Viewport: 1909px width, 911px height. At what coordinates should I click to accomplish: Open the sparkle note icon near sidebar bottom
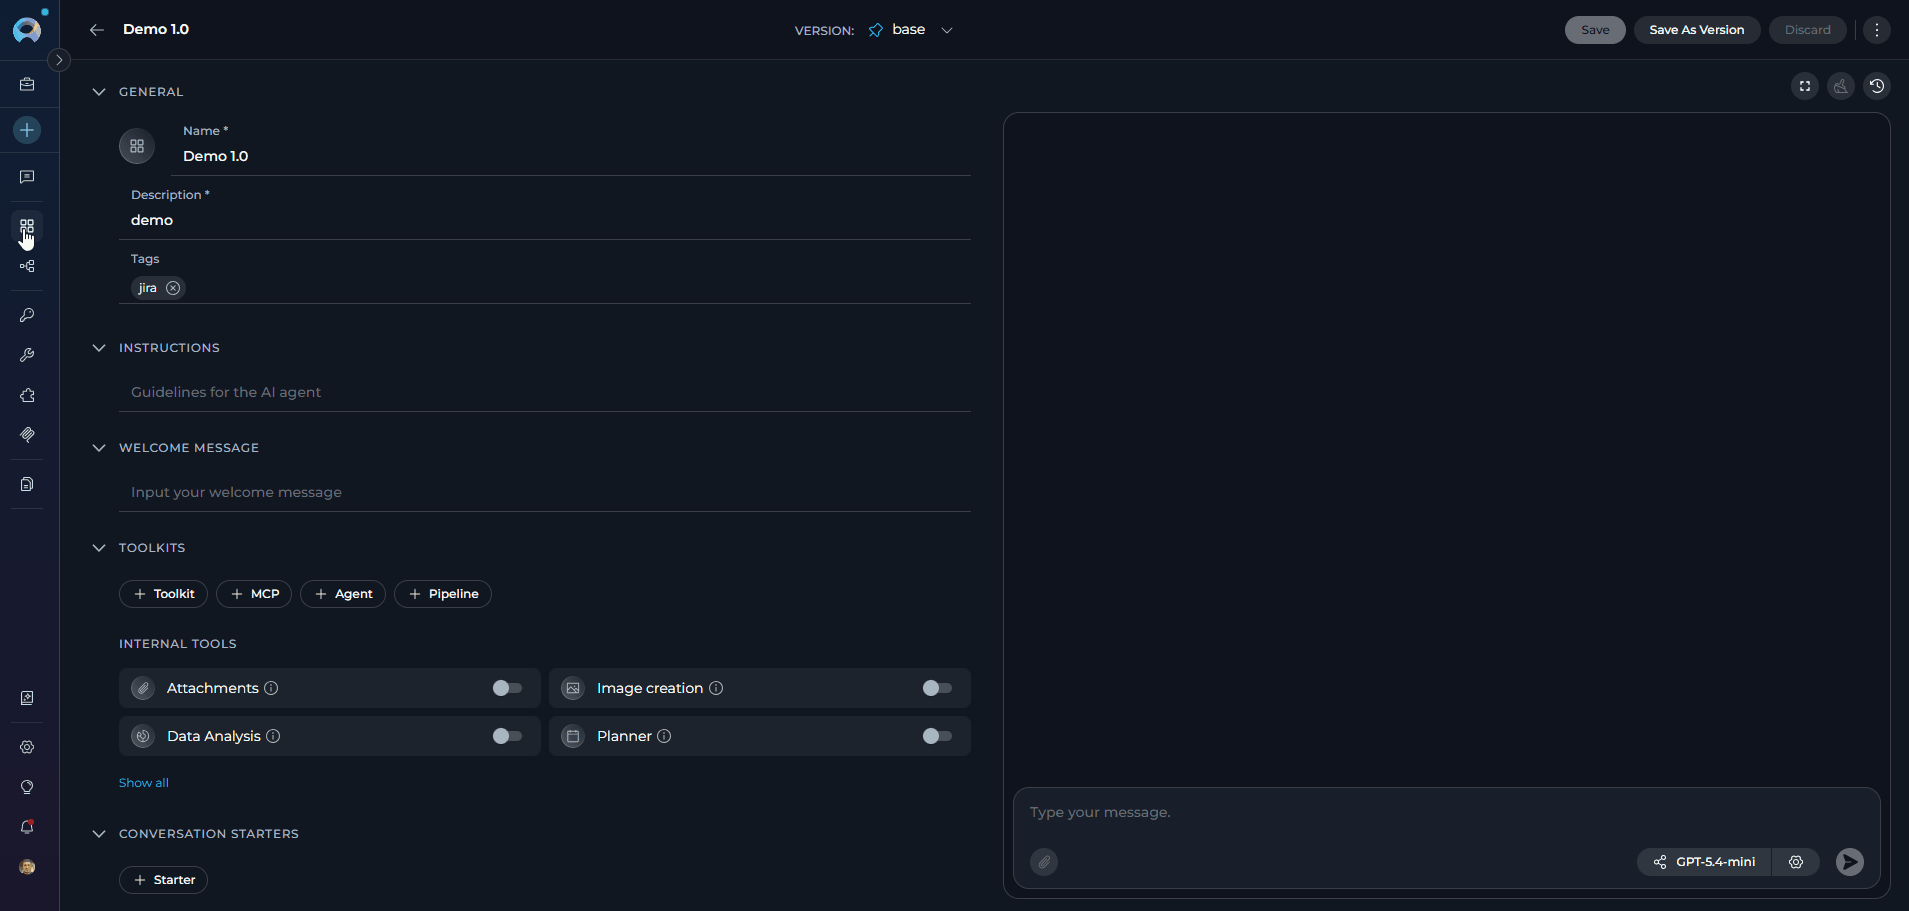pos(27,698)
